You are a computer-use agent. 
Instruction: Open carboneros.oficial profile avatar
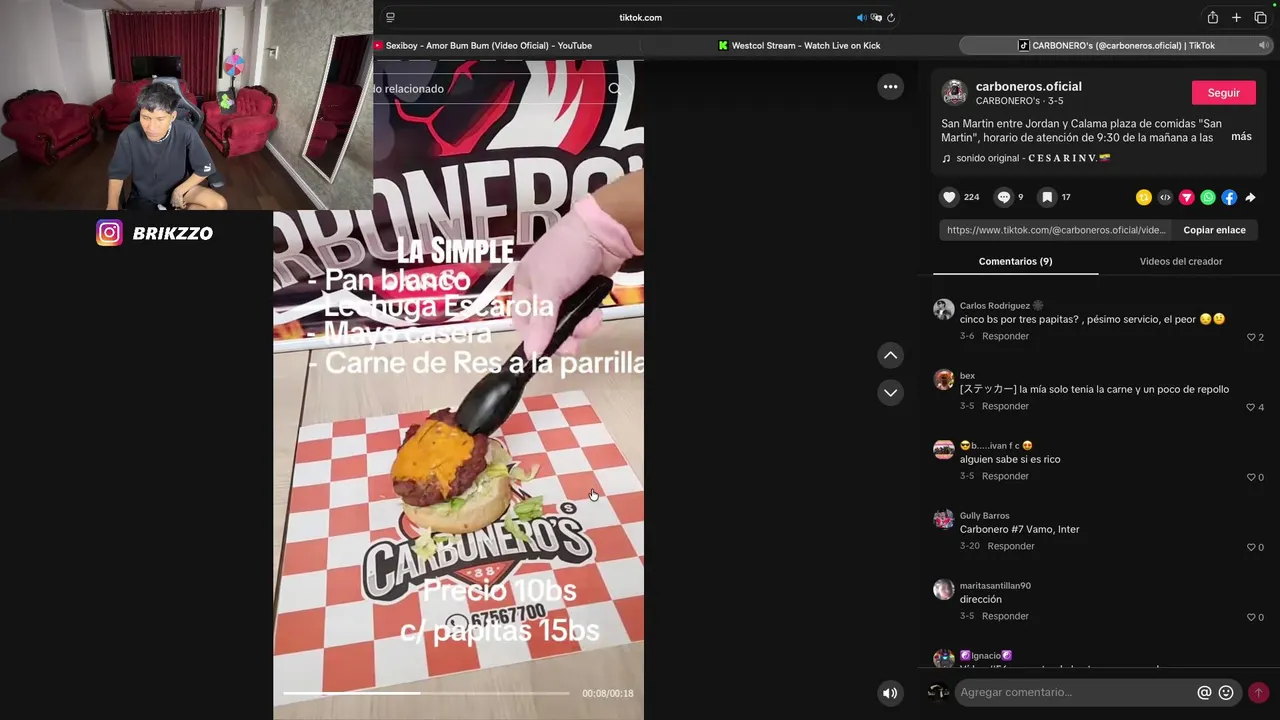click(954, 93)
